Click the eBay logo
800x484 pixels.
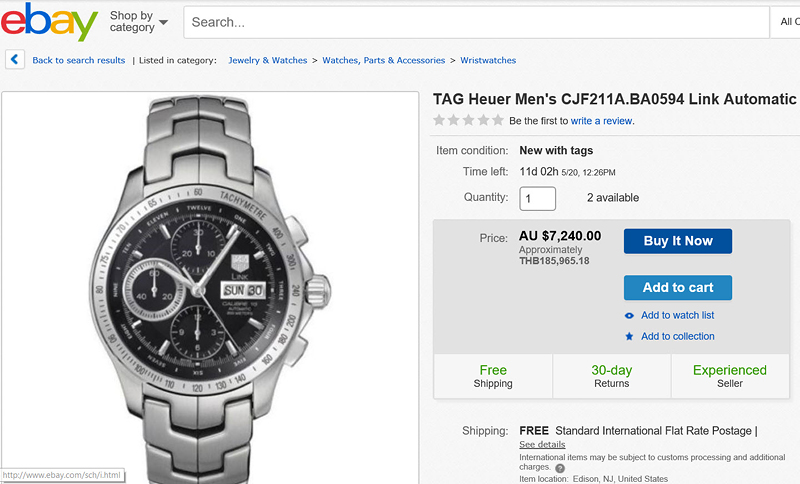(50, 22)
